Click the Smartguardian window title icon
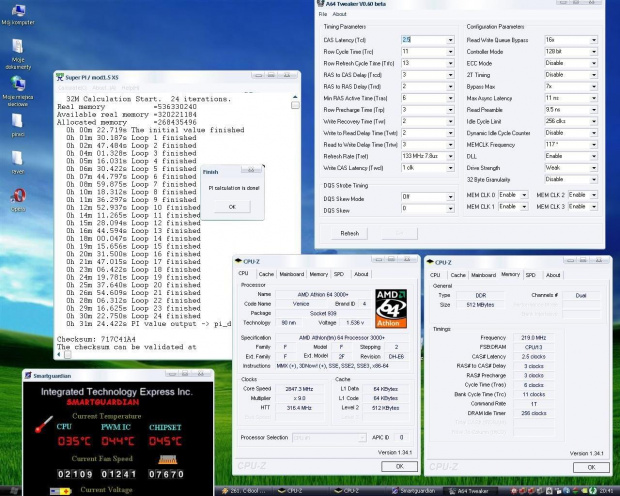 (28, 375)
